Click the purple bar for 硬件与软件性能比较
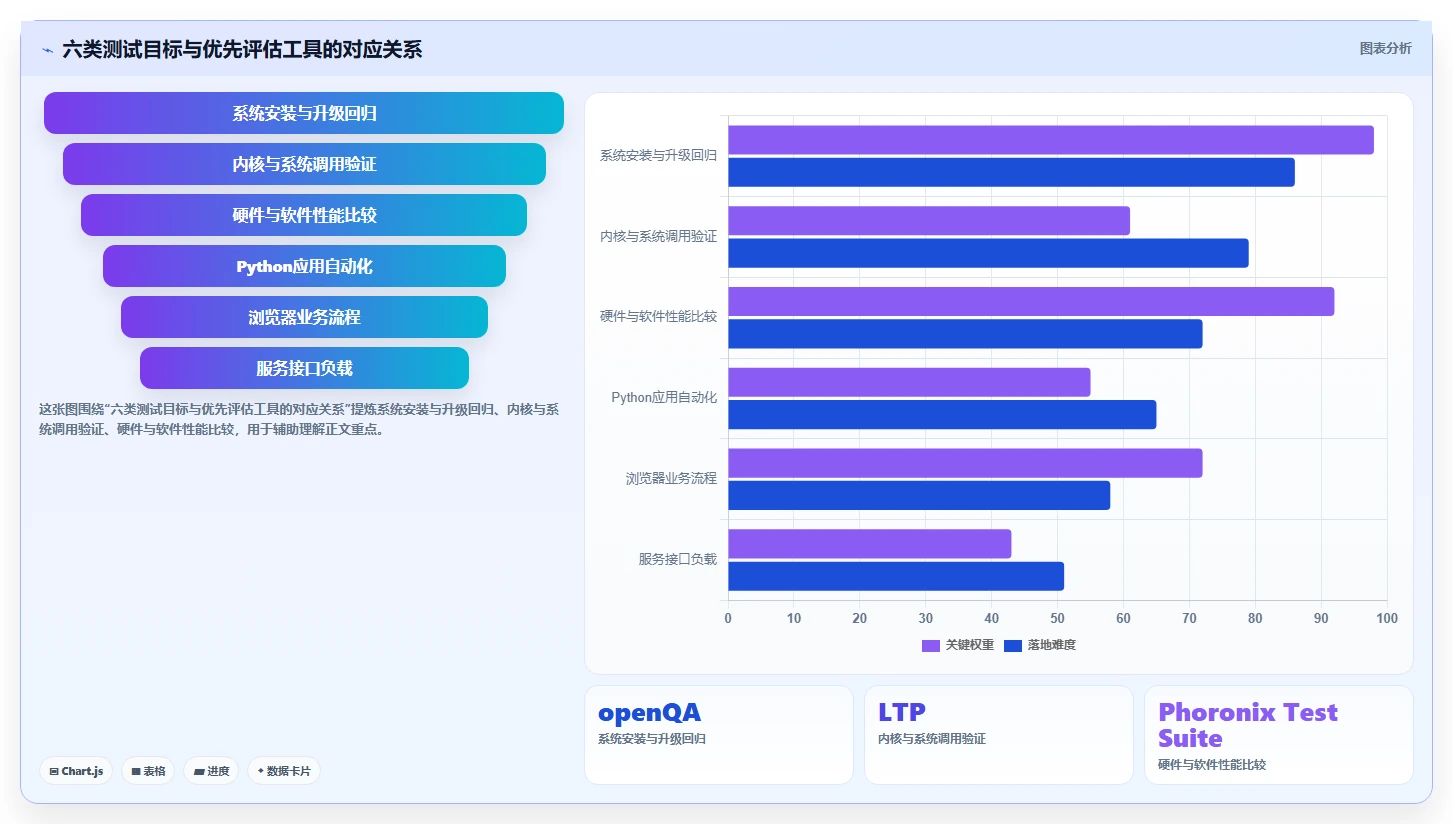This screenshot has width=1453, height=824. pyautogui.click(x=1031, y=301)
